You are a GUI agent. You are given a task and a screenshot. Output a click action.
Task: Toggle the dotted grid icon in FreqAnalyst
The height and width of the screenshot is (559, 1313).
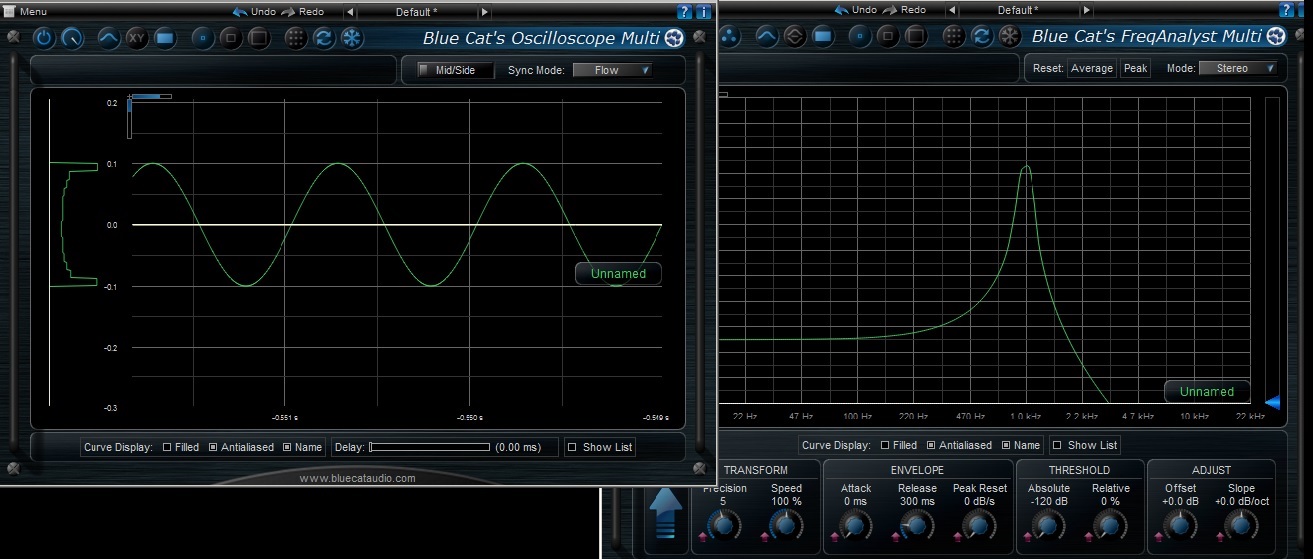click(954, 37)
